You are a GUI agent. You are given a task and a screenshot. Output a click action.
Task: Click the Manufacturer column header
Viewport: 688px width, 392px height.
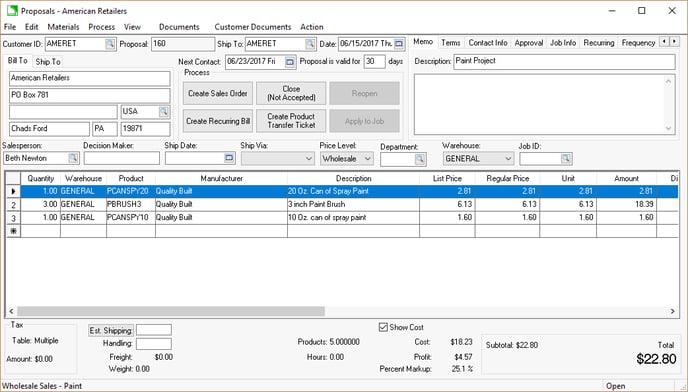tap(222, 179)
